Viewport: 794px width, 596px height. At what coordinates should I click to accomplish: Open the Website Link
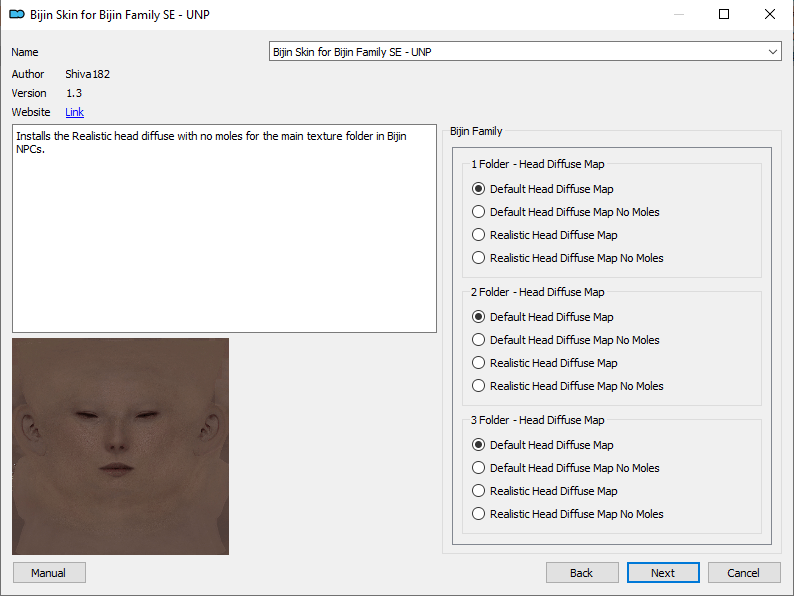(74, 112)
